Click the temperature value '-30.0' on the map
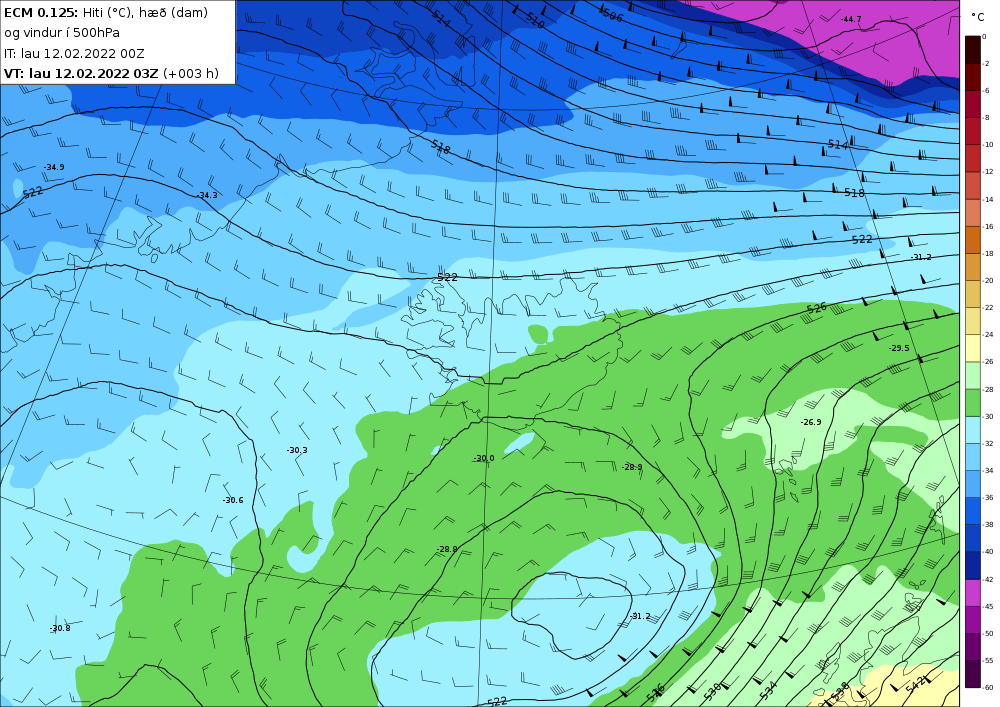Screen dimensions: 1000x707 coord(483,458)
